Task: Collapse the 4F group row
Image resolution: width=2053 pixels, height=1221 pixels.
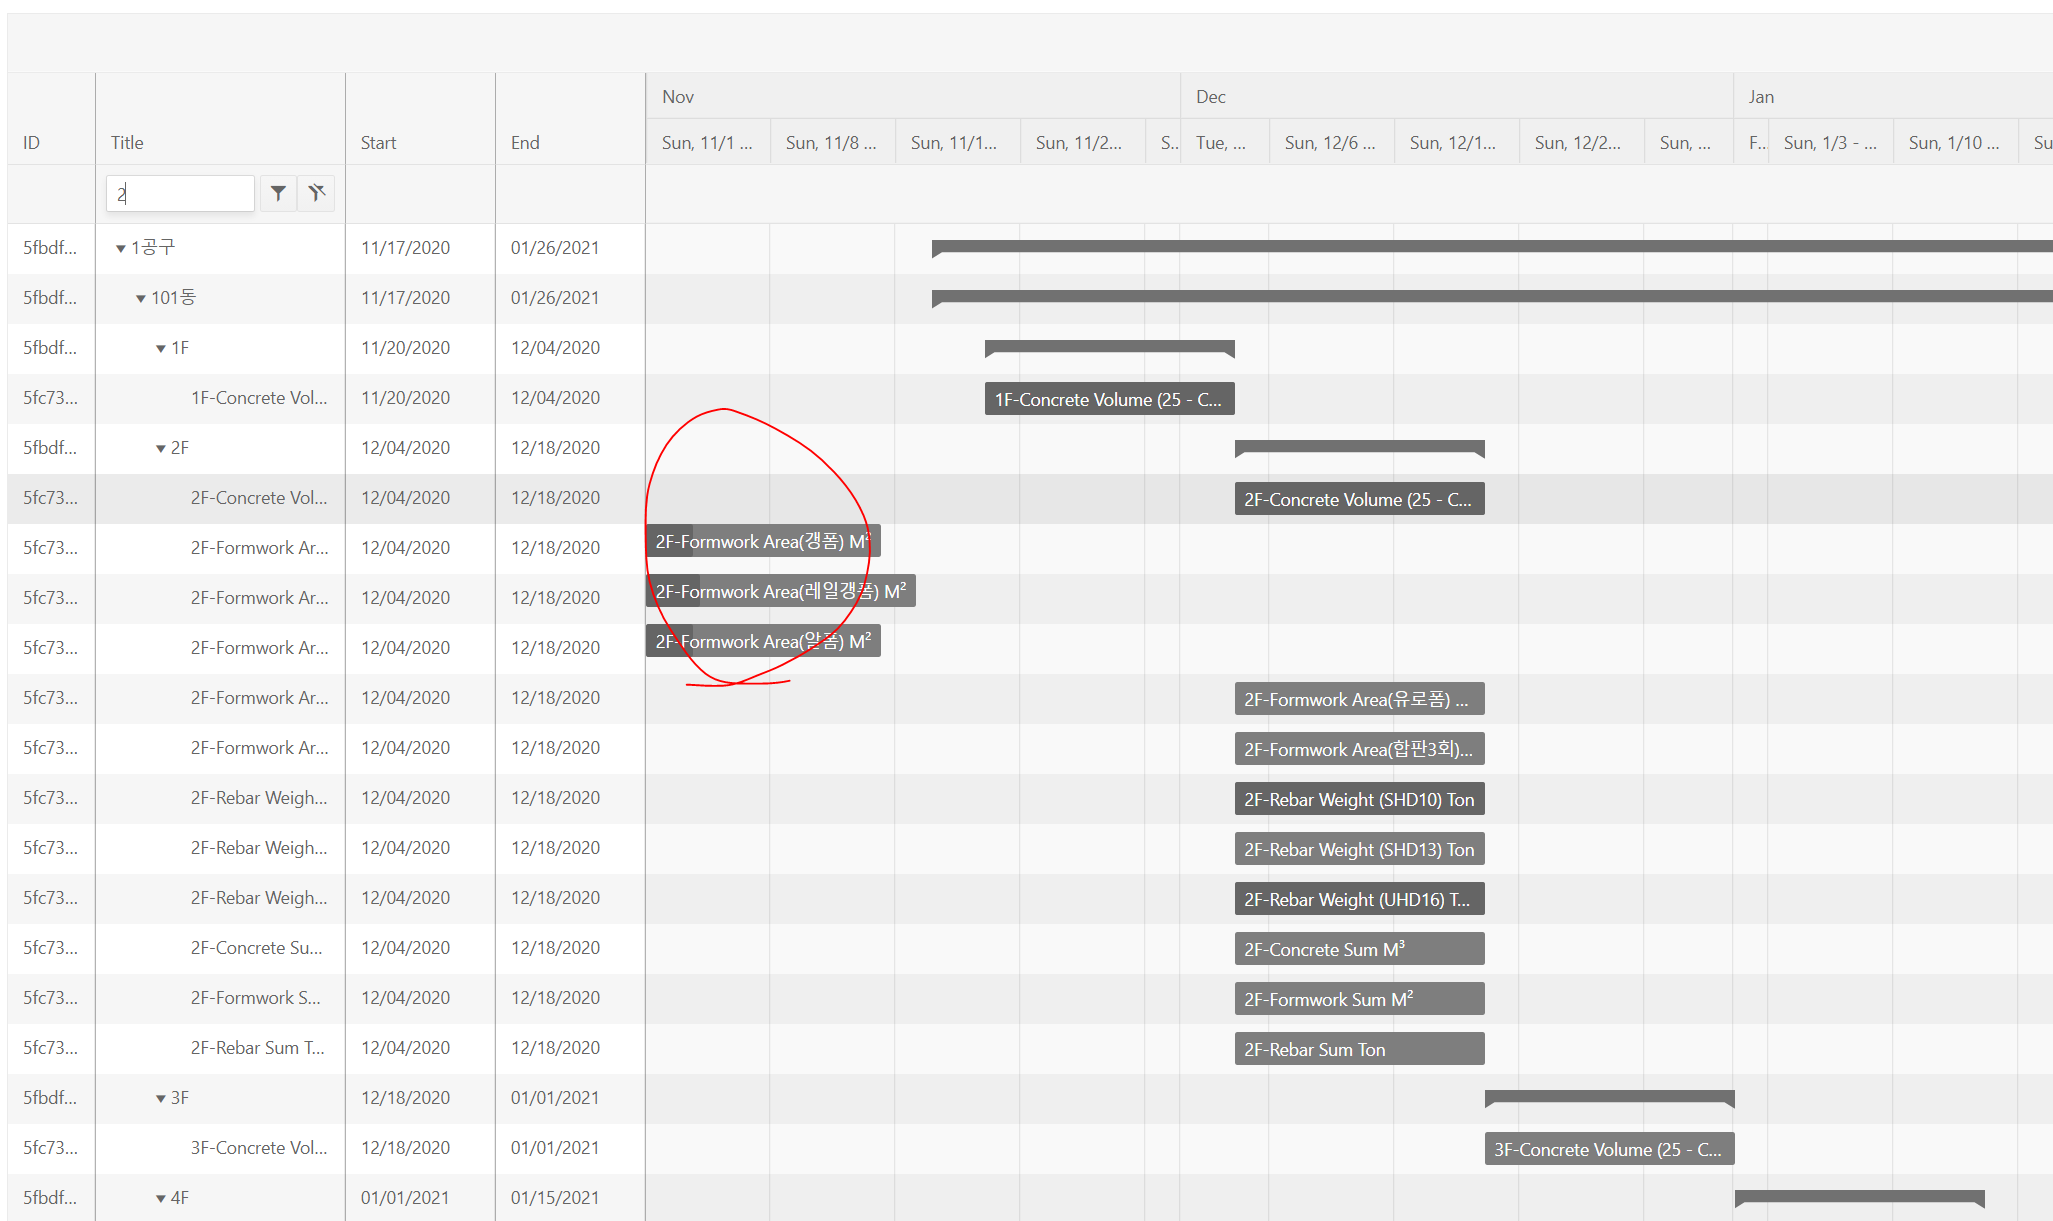Action: point(161,1198)
